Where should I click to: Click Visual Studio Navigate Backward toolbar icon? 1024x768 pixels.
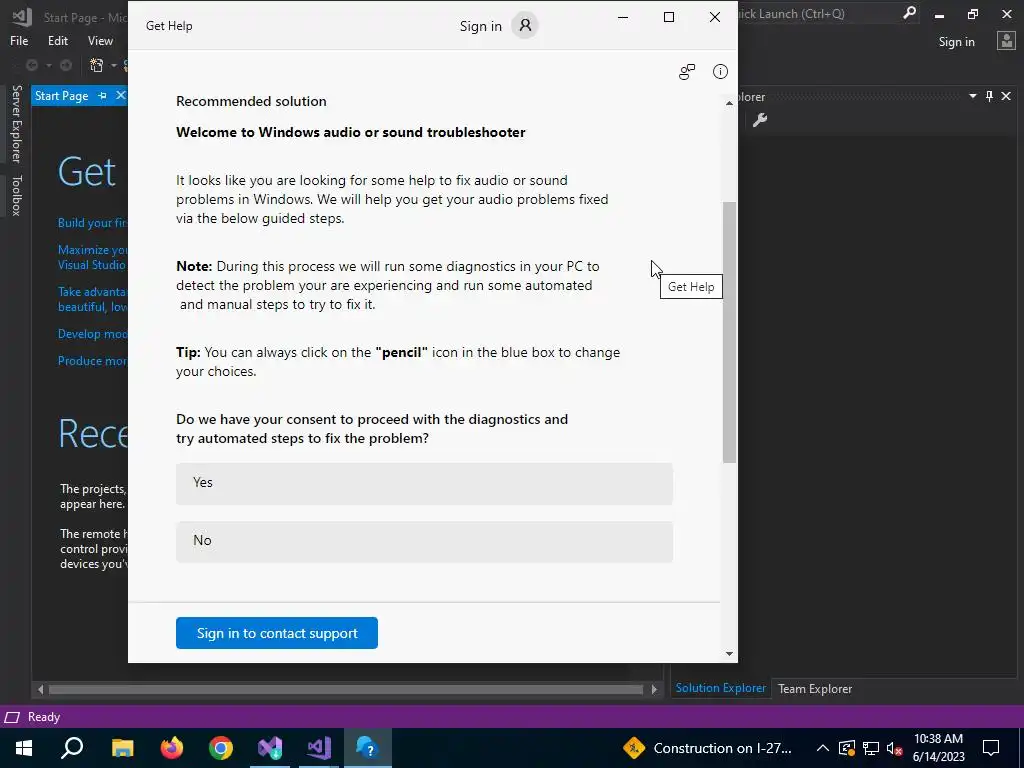point(31,65)
